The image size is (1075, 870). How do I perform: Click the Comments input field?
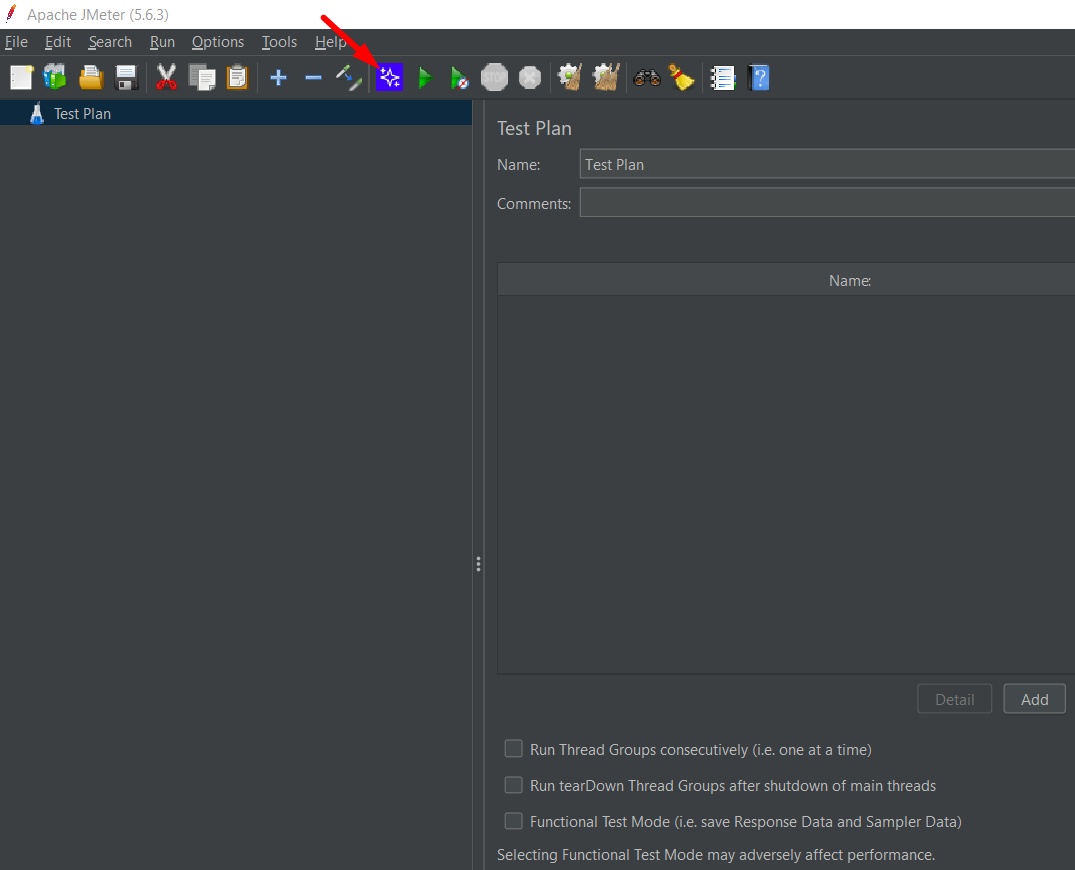pyautogui.click(x=827, y=203)
